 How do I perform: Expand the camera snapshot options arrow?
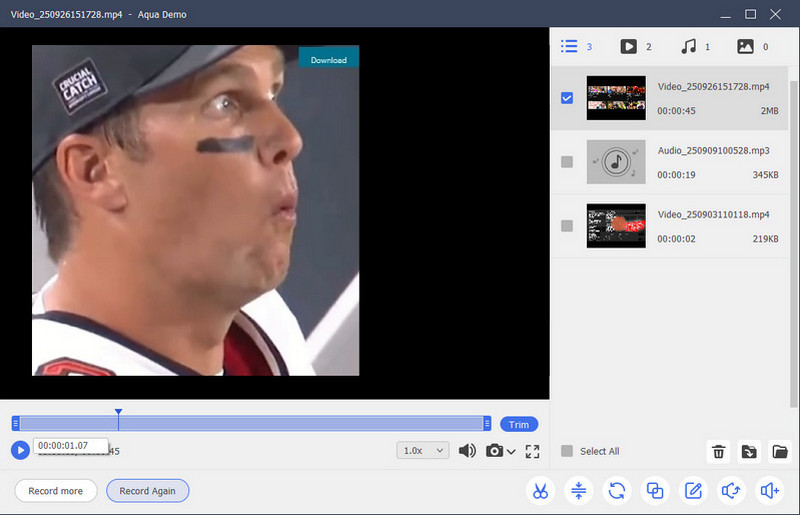tap(512, 452)
